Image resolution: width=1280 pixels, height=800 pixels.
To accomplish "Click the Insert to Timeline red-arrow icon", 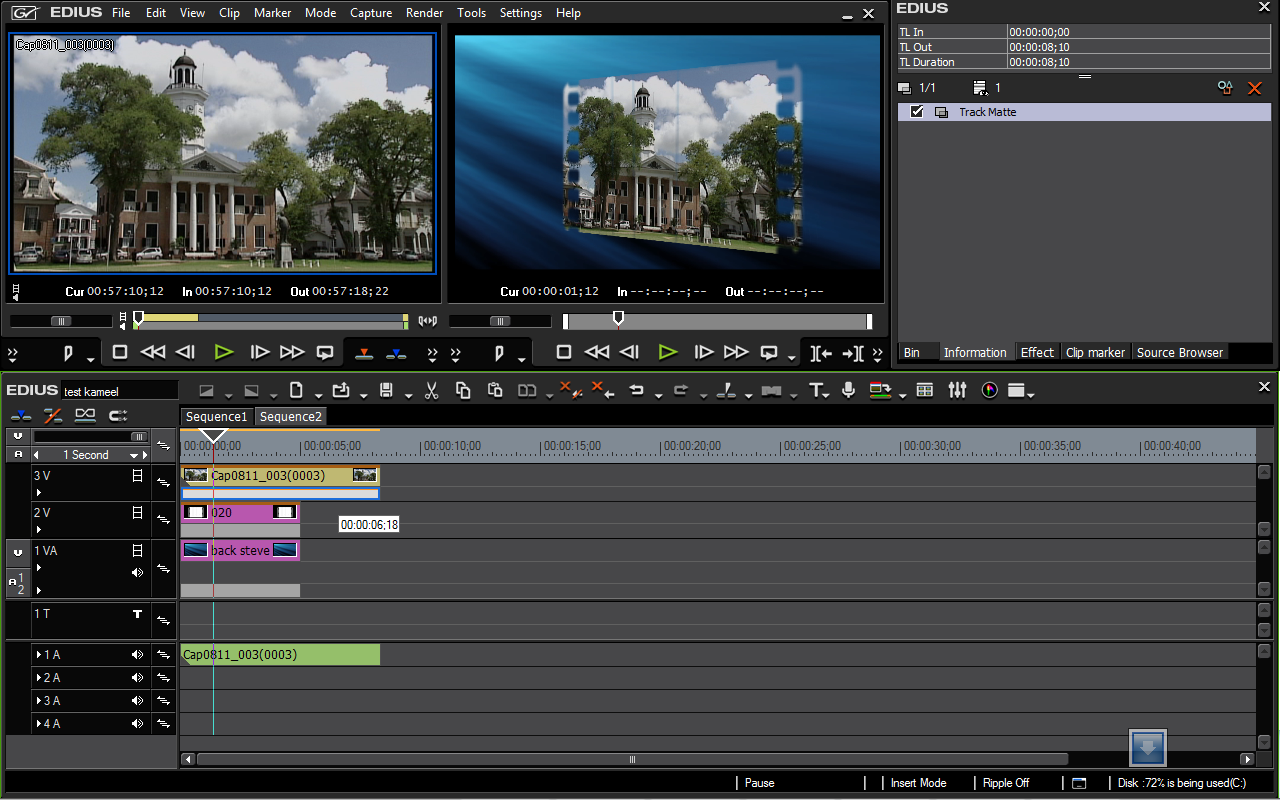I will click(364, 353).
